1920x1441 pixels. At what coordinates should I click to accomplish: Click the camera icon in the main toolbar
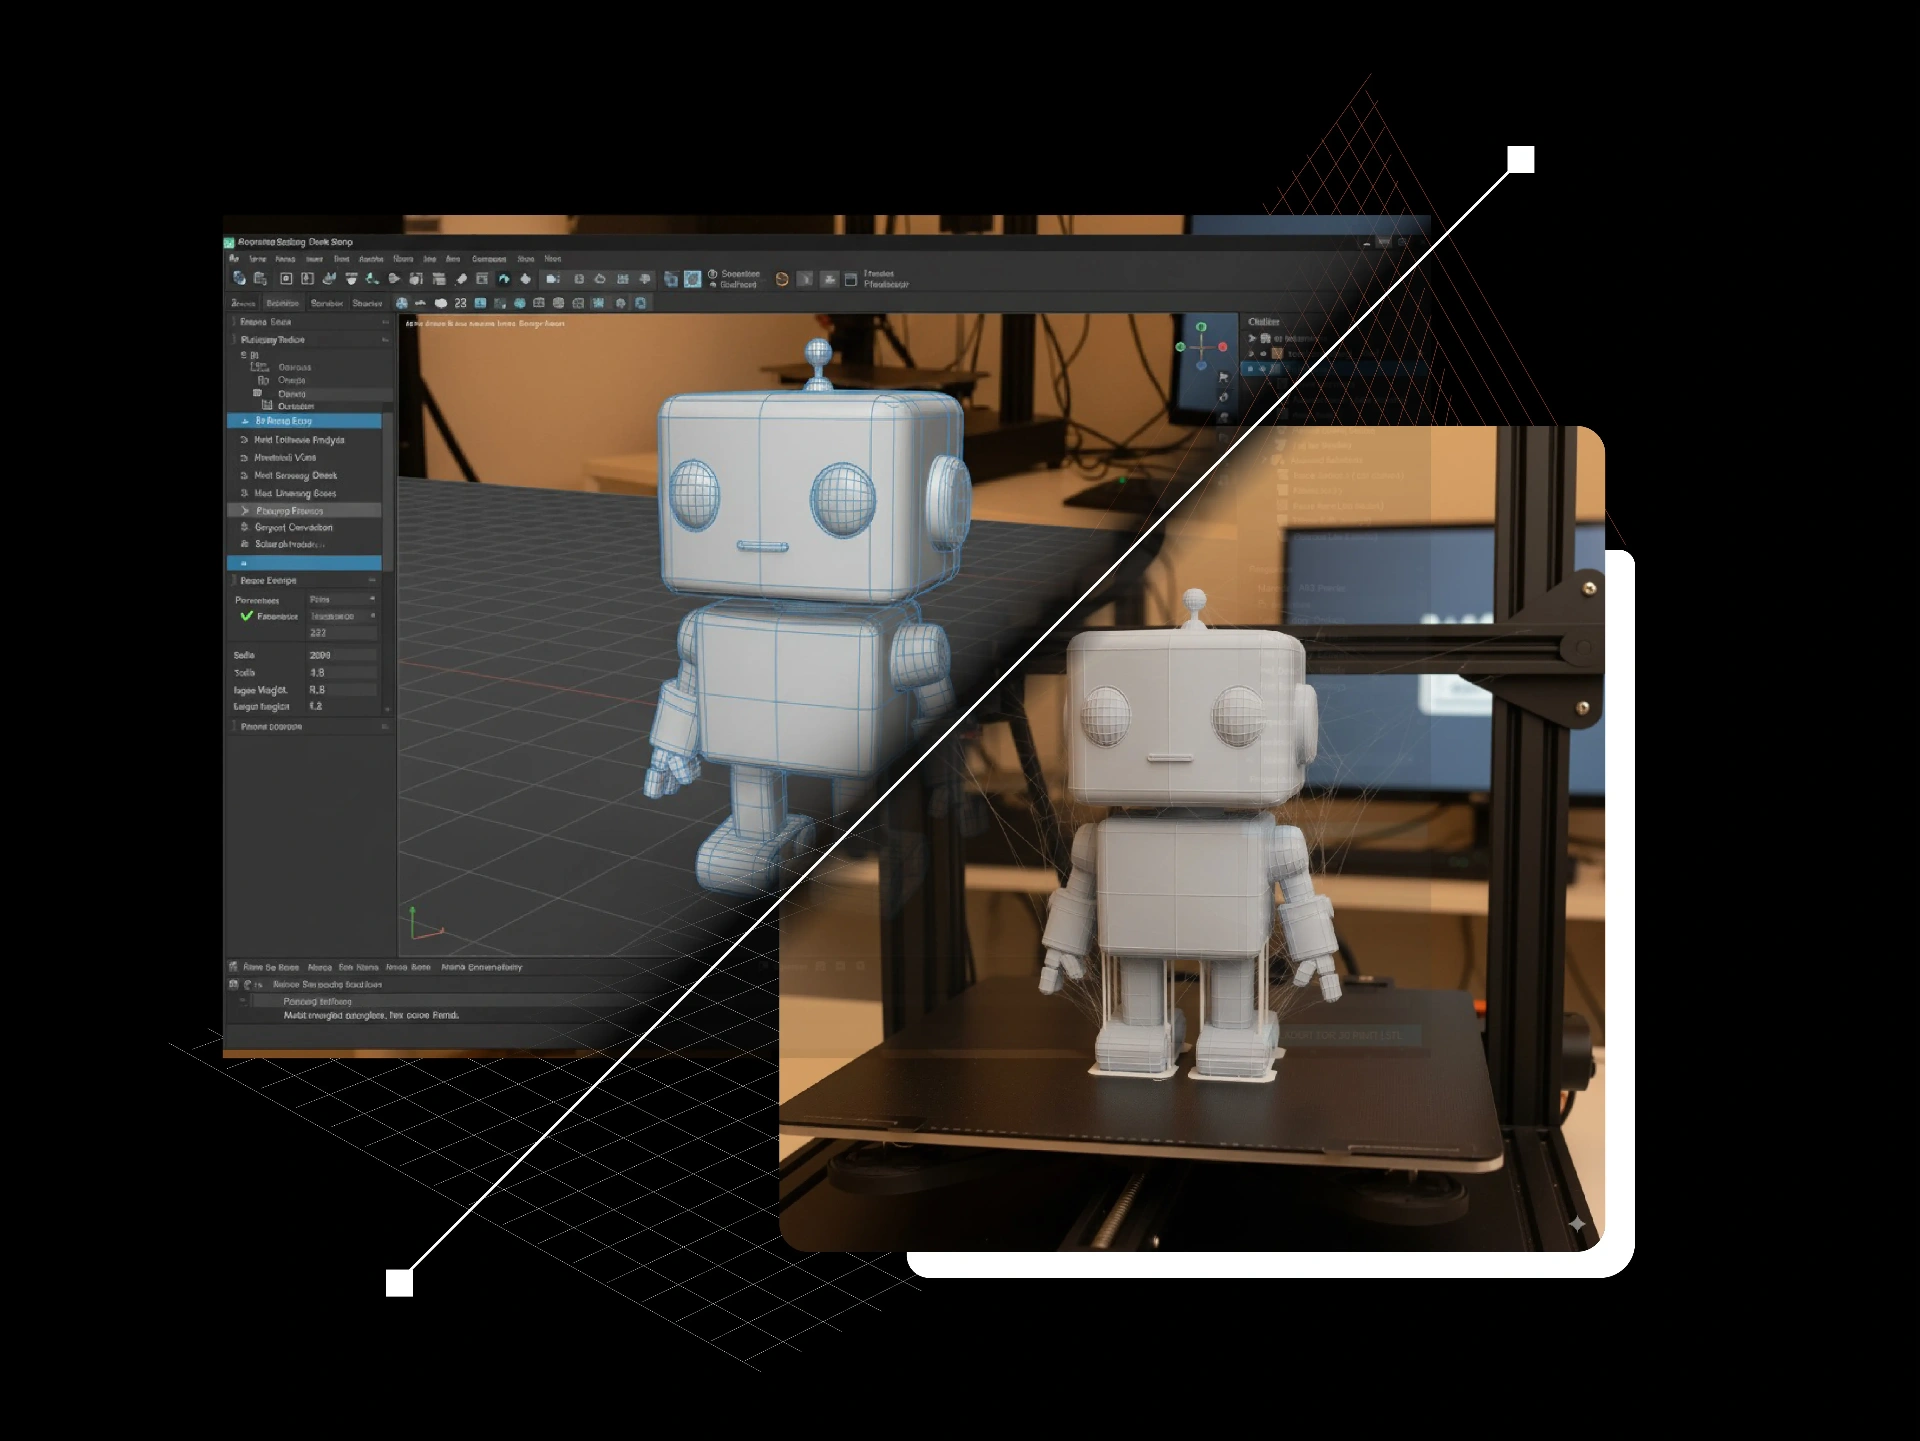click(x=553, y=279)
